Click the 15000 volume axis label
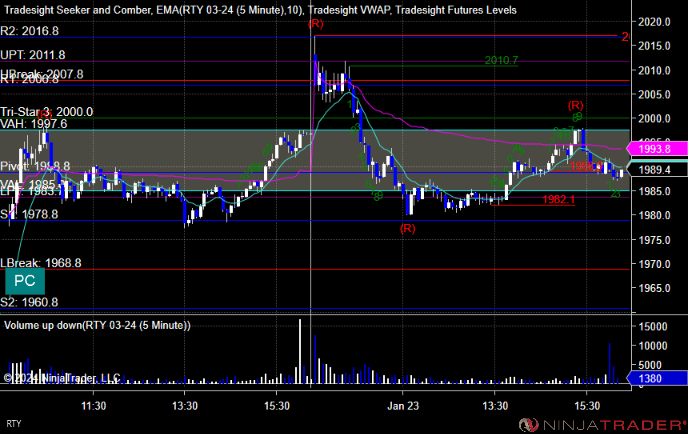This screenshot has width=688, height=434. coord(653,326)
